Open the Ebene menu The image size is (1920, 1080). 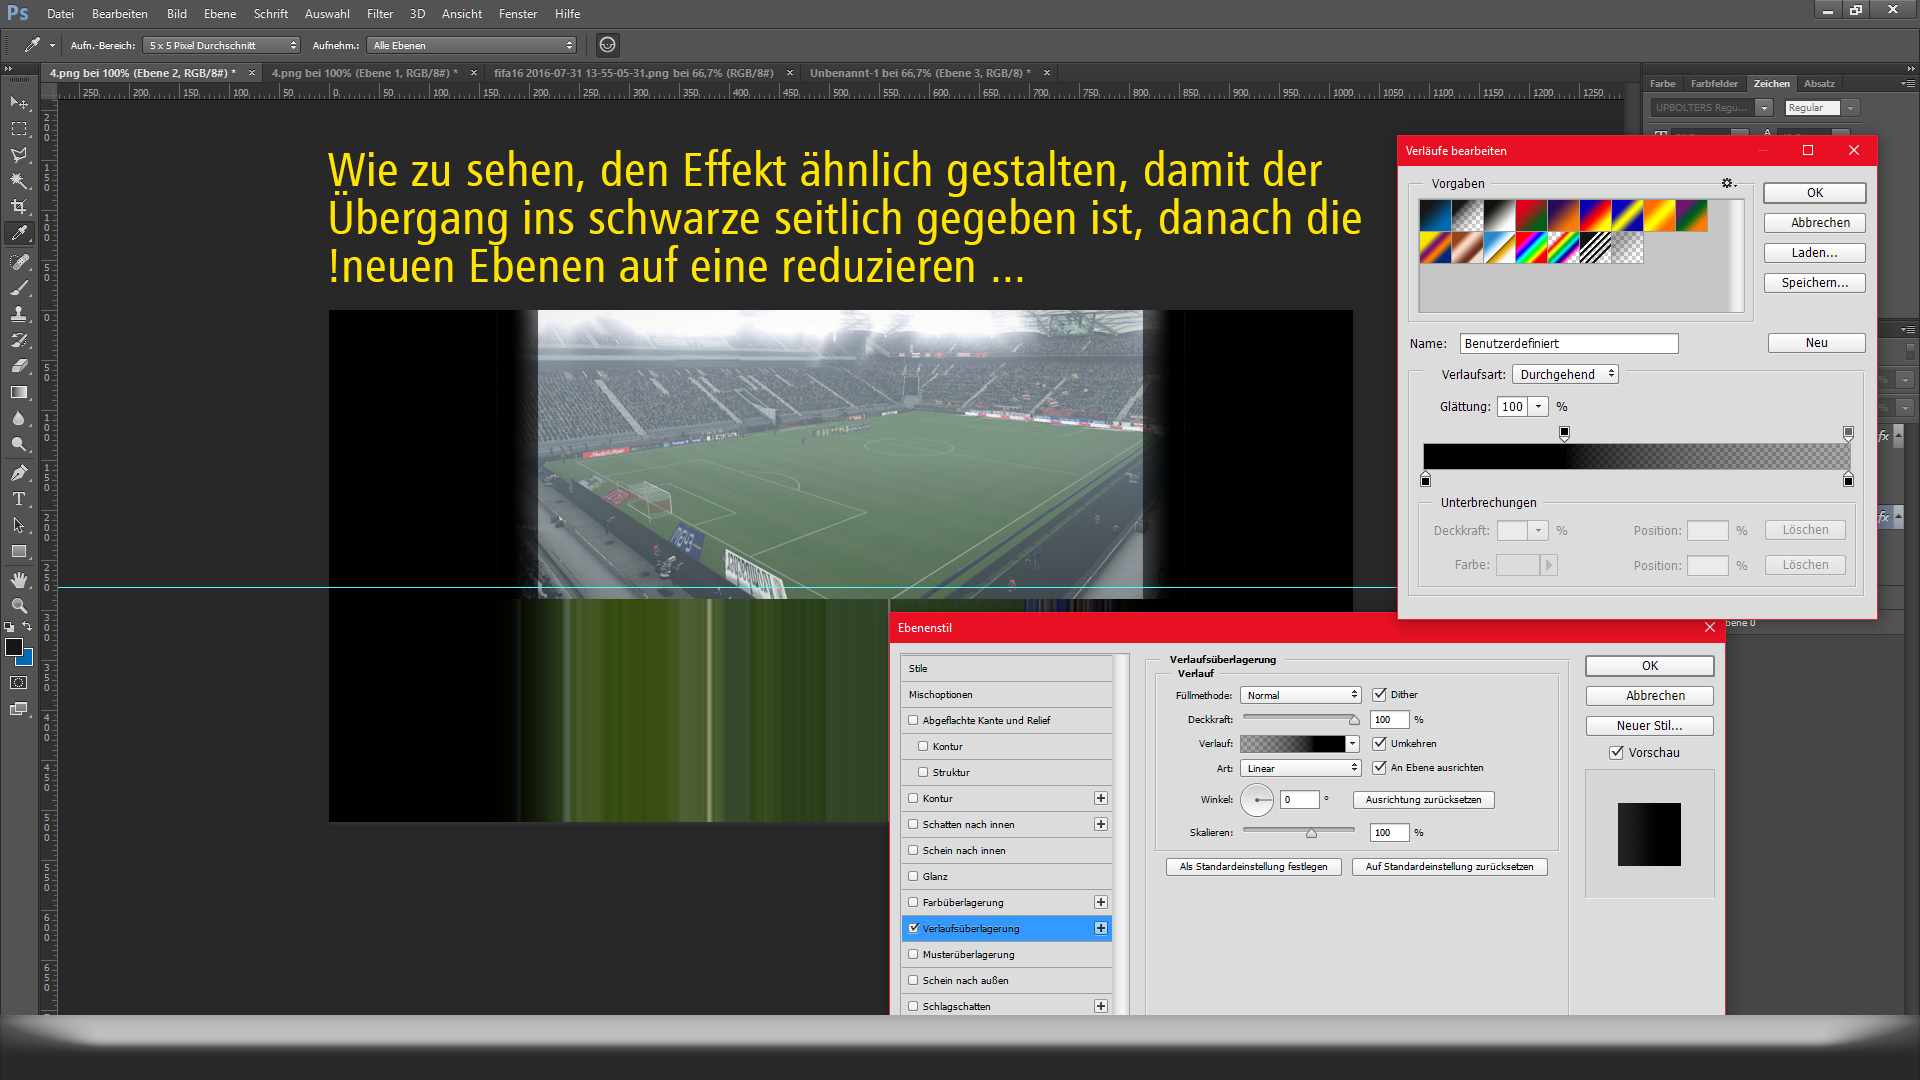tap(220, 14)
